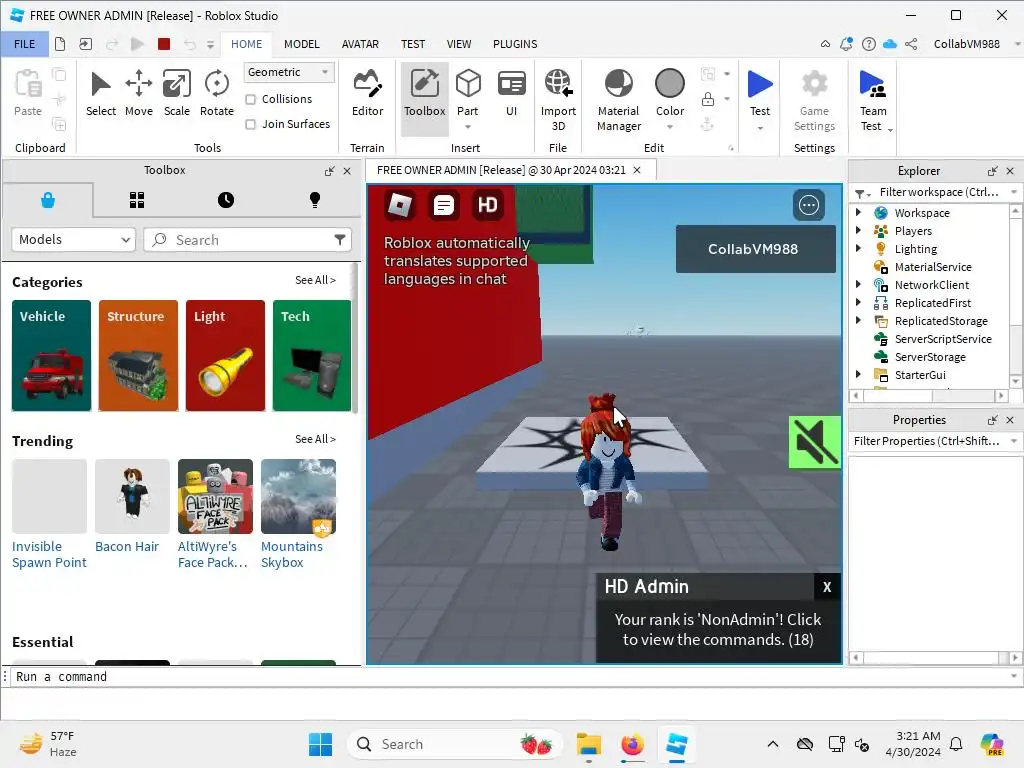Activate the Move tool
The width and height of the screenshot is (1024, 768).
coord(138,95)
